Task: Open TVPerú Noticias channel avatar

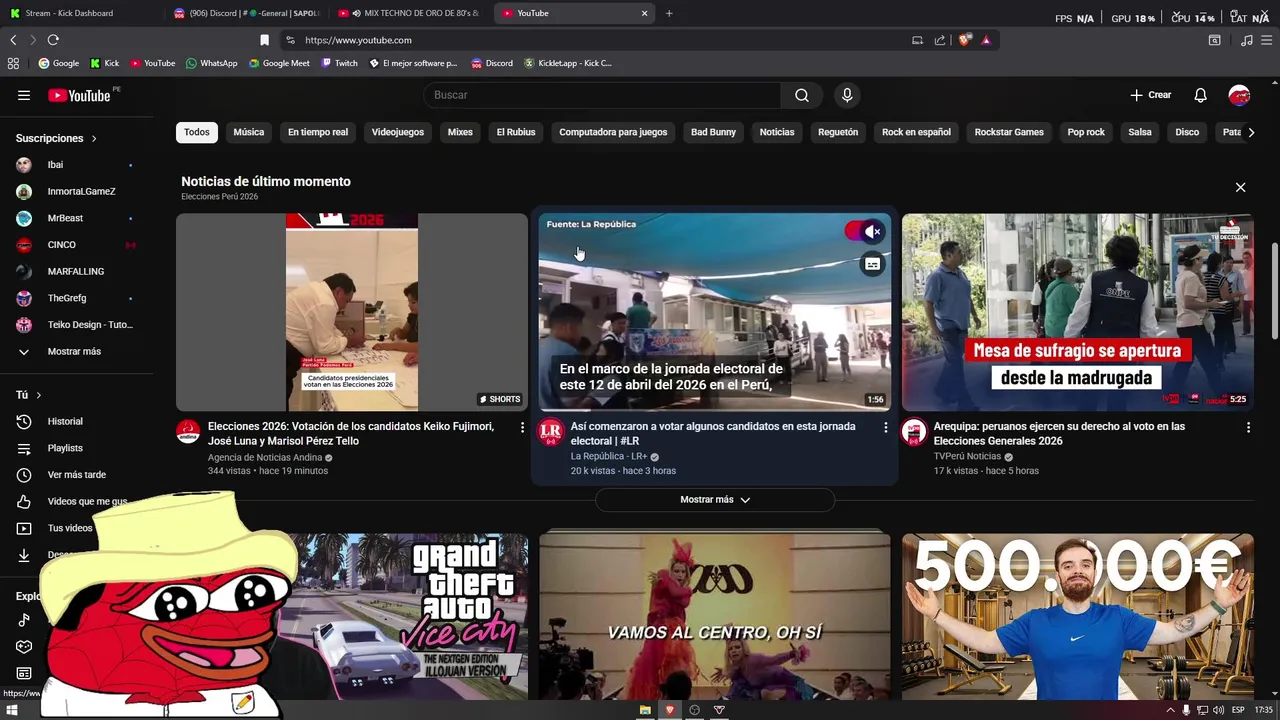Action: (x=914, y=431)
